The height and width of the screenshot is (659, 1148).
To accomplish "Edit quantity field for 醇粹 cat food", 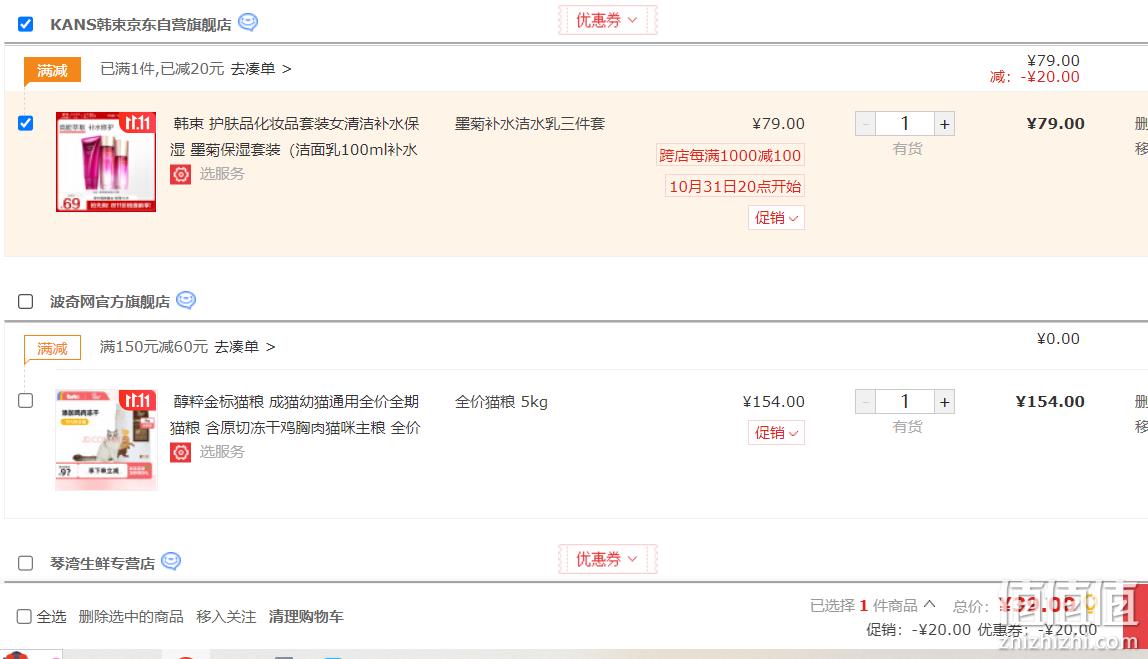I will click(905, 401).
